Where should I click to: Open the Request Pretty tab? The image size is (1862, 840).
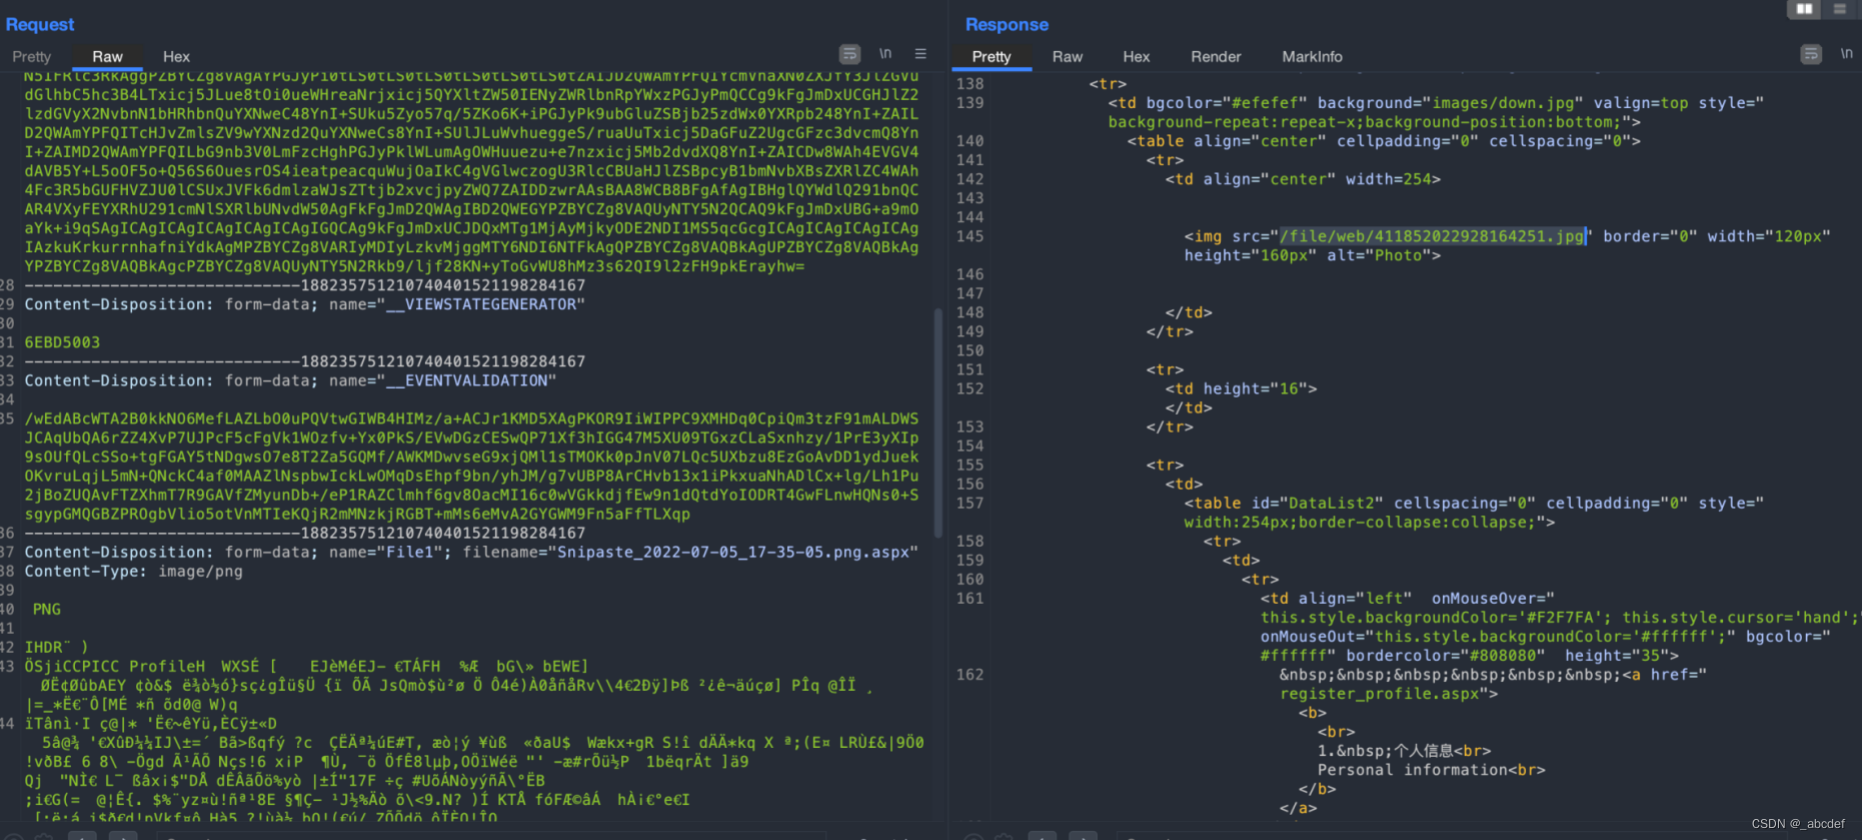point(31,57)
